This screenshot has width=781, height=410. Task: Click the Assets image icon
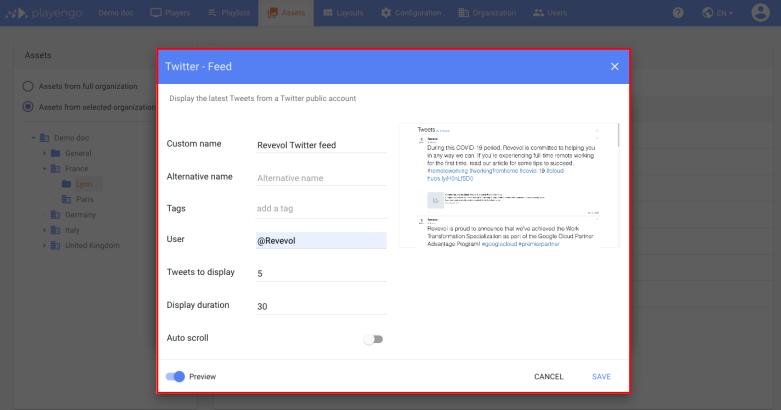pyautogui.click(x=272, y=13)
